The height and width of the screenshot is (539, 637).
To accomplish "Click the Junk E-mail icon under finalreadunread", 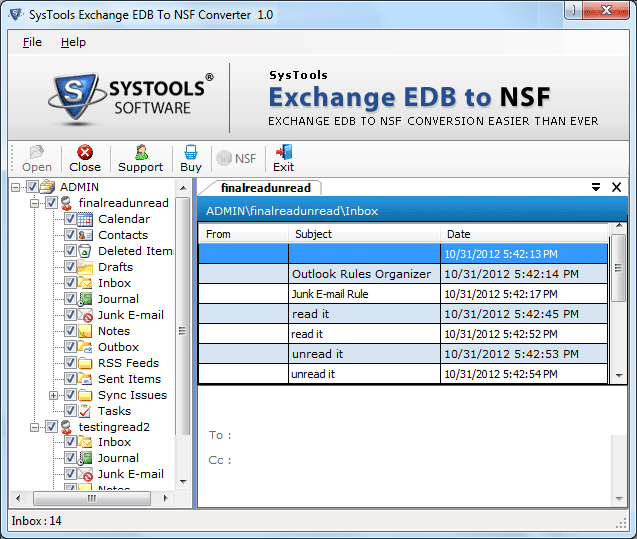I will (85, 315).
